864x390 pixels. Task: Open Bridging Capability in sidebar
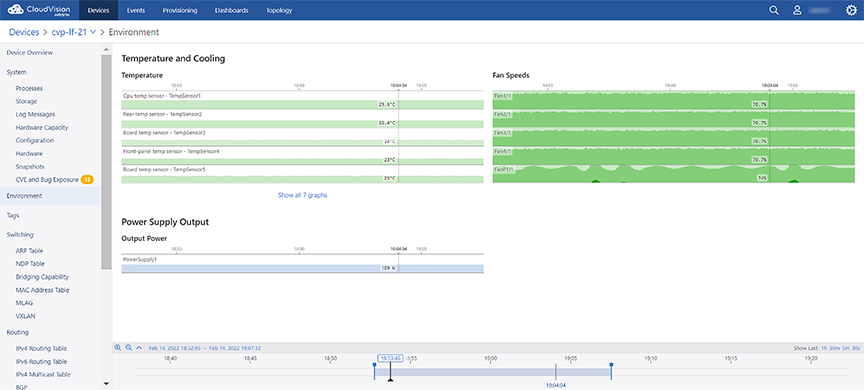[42, 277]
